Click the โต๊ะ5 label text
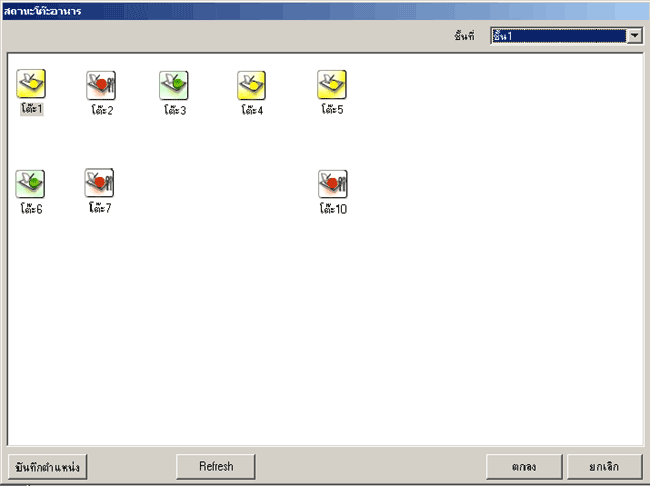This screenshot has width=650, height=486. pos(332,109)
